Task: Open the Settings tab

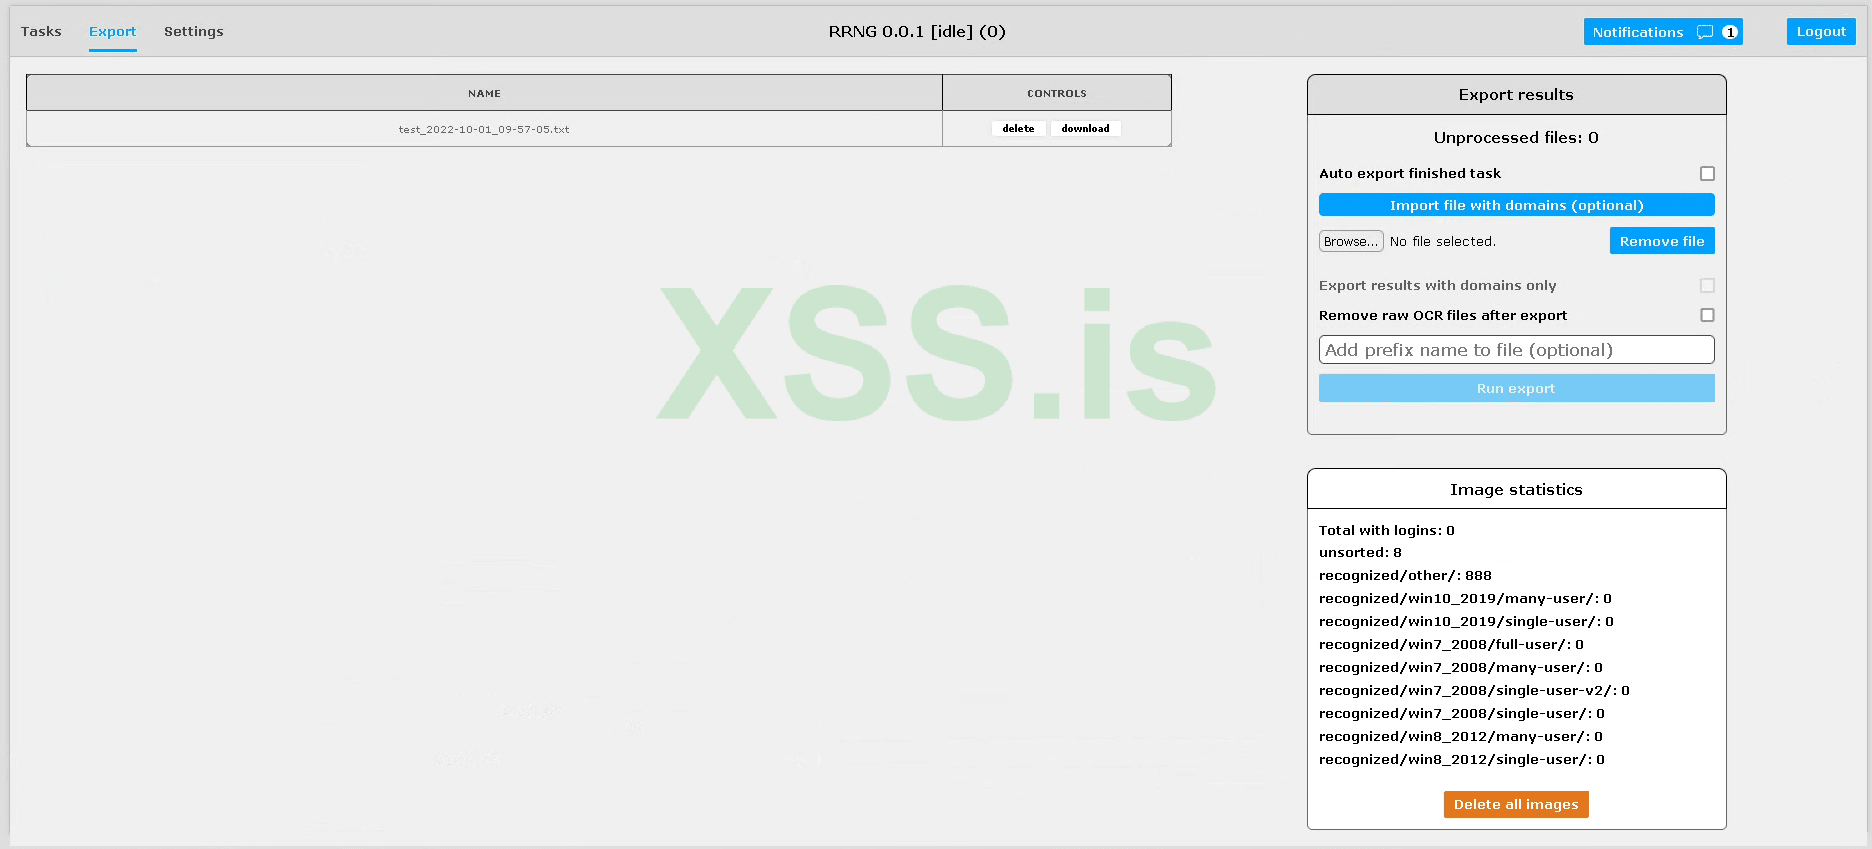Action: point(194,32)
